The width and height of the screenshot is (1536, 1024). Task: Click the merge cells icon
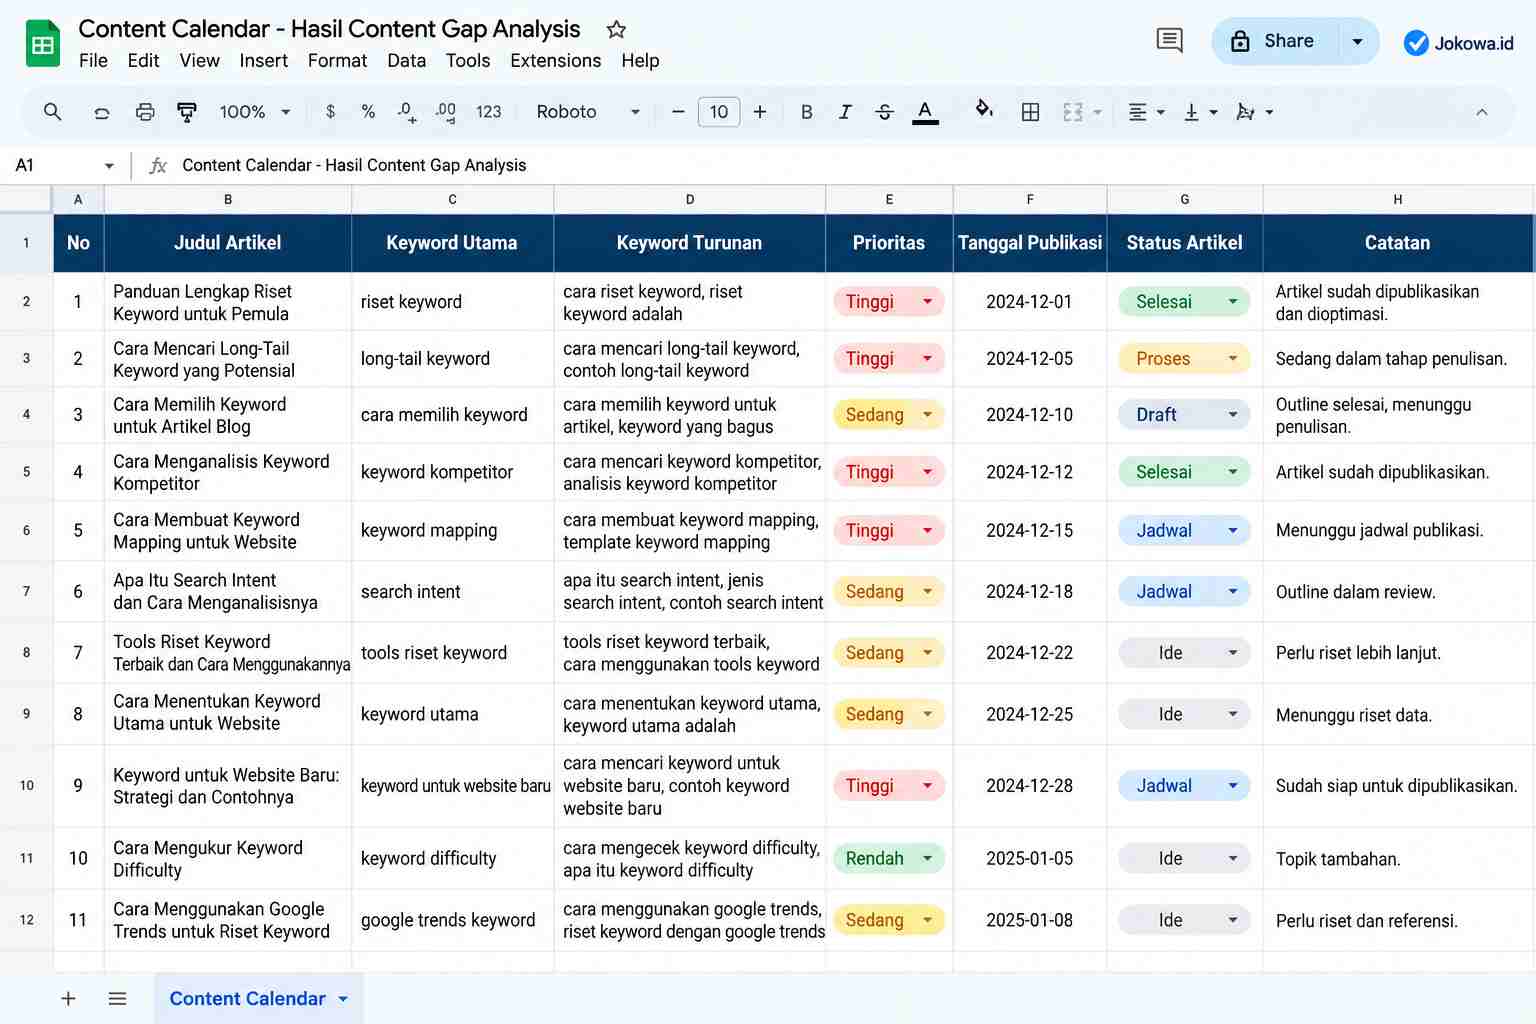(x=1073, y=112)
